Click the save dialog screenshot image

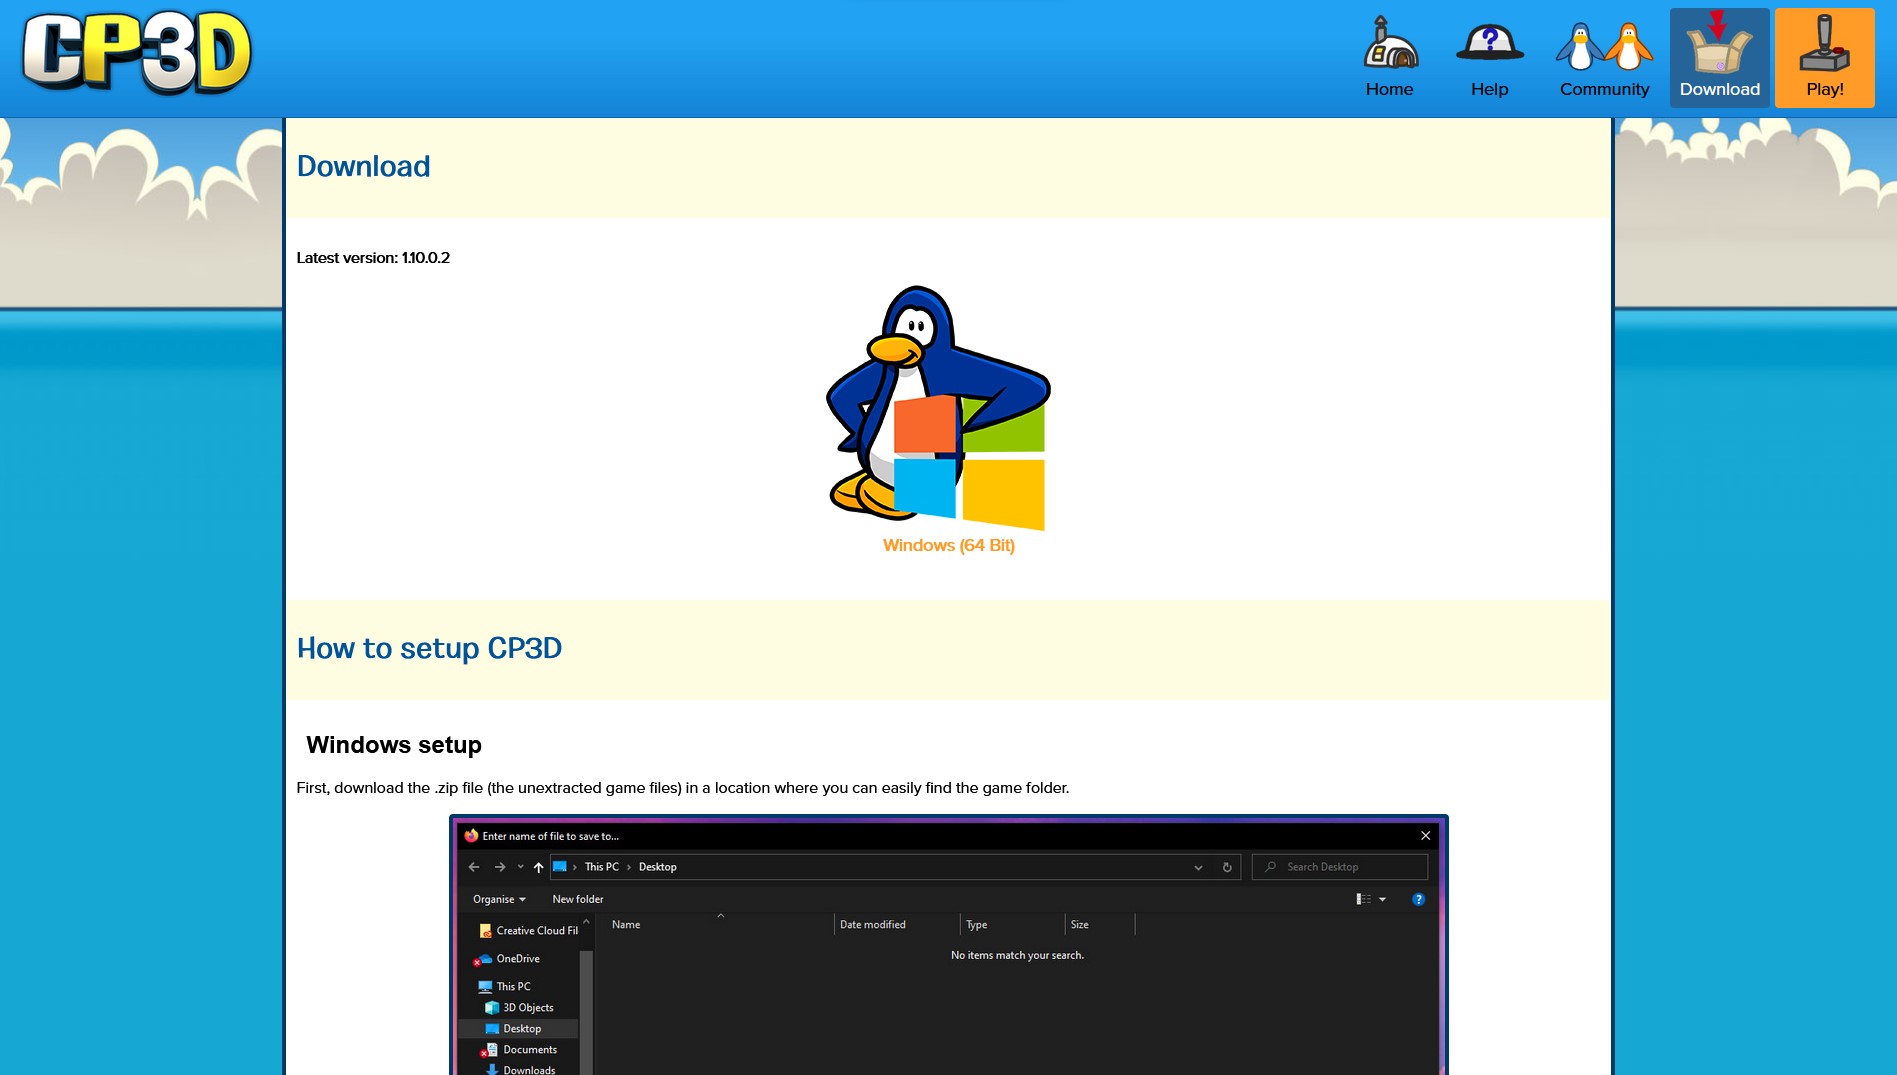[948, 945]
